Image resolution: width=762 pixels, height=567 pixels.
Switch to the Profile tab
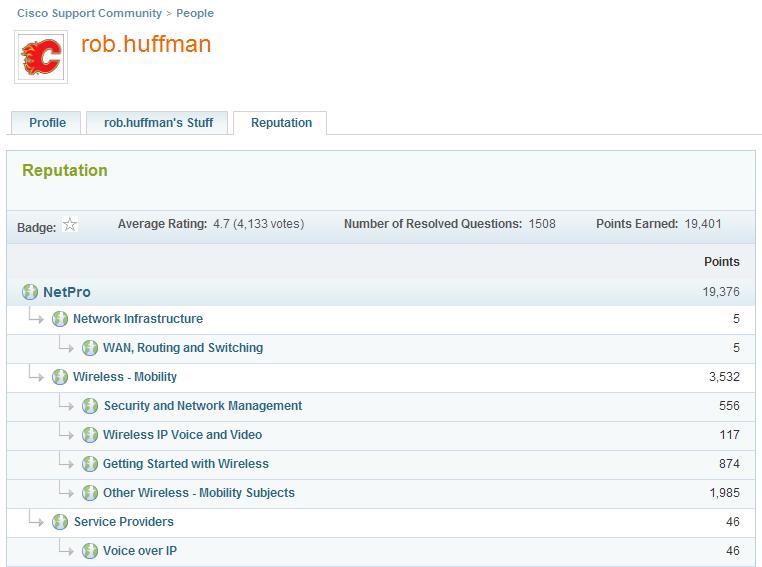(47, 122)
